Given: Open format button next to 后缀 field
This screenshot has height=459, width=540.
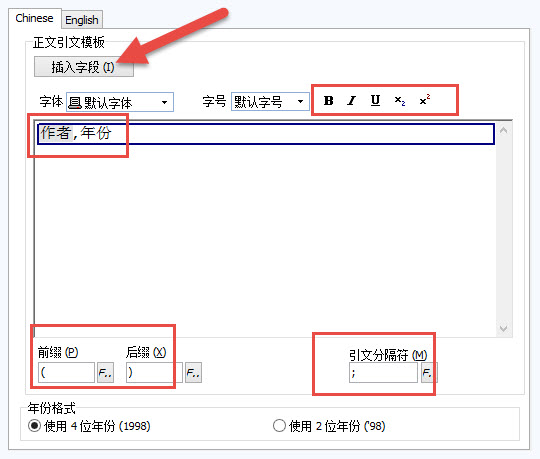Looking at the screenshot, I should [194, 372].
